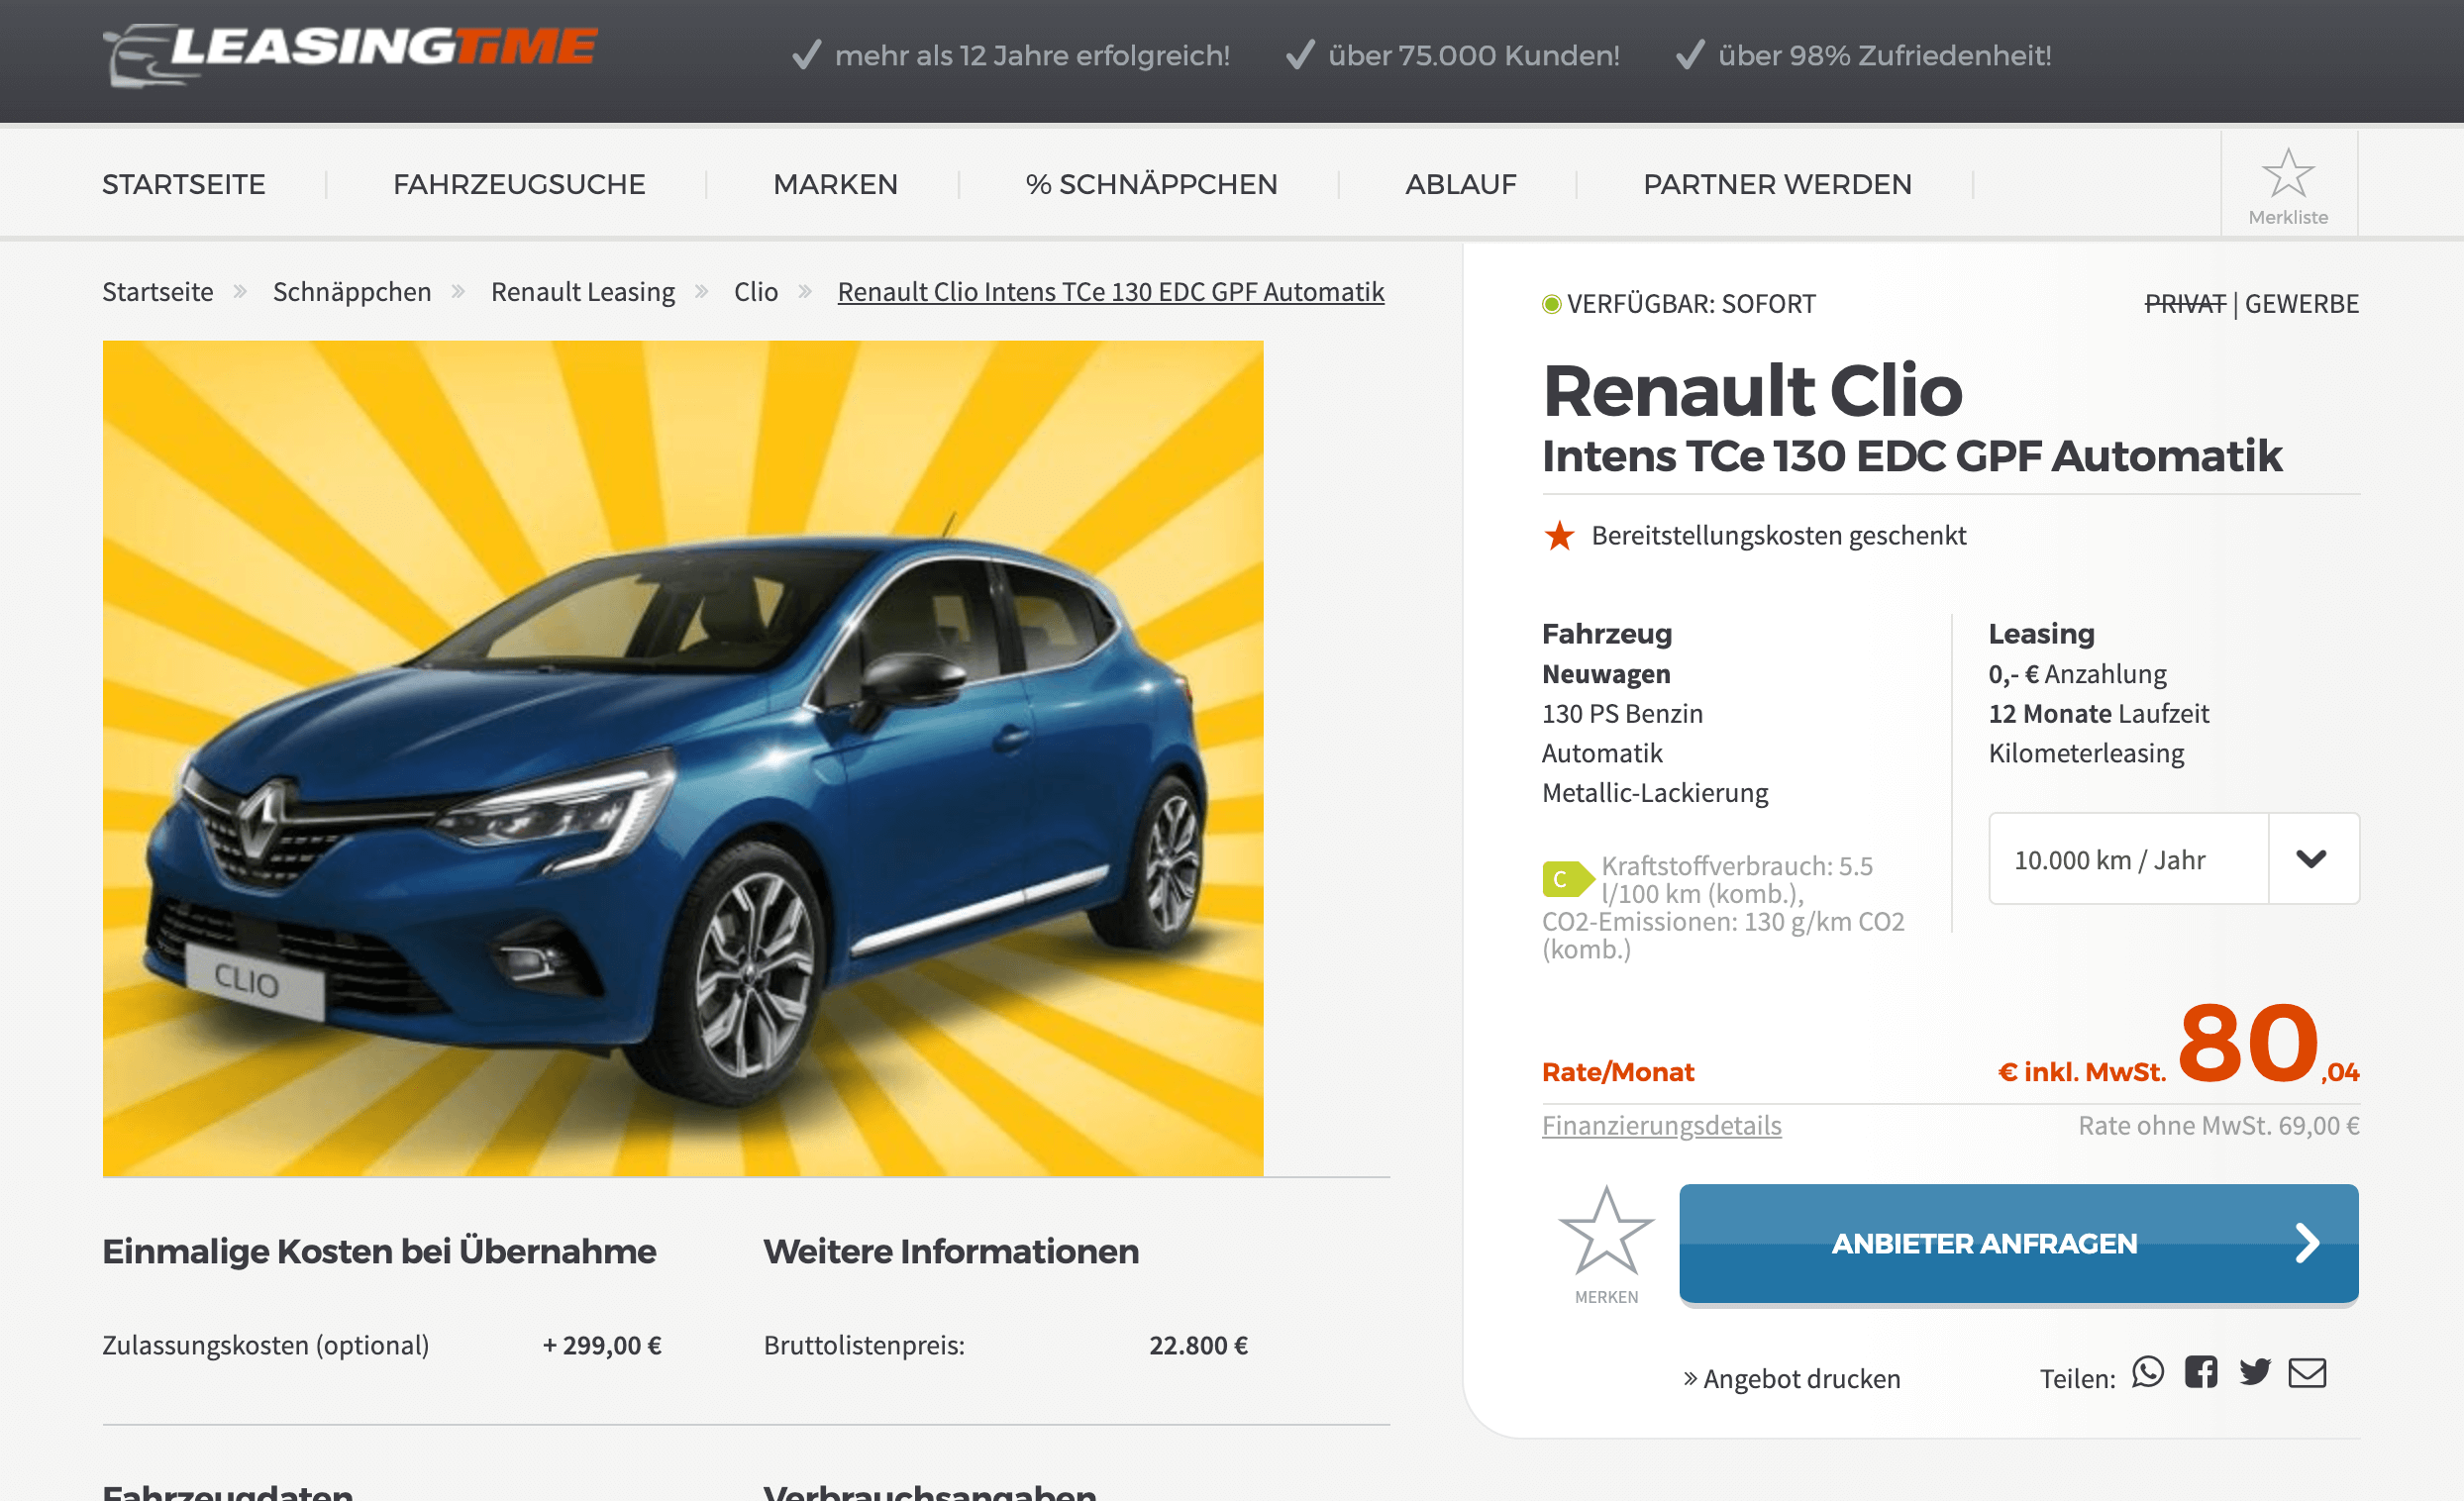Screen dimensions: 2464x1501
Task: Click the Renault Clio heading
Action: [1752, 390]
